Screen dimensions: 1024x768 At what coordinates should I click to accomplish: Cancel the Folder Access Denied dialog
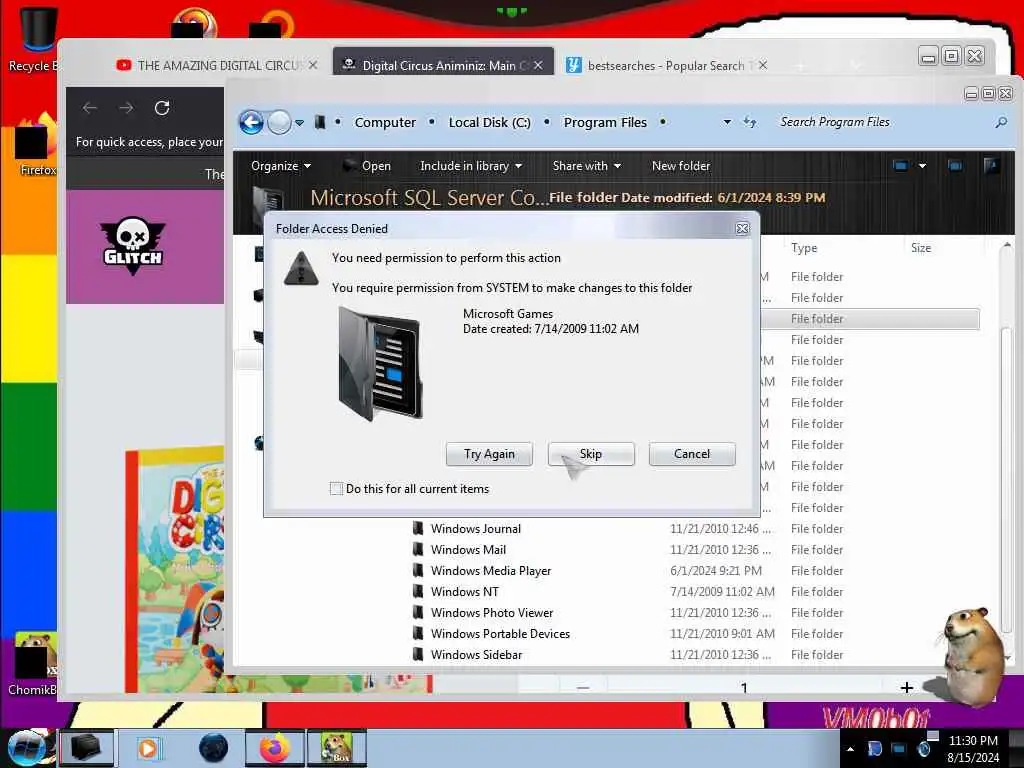point(692,454)
